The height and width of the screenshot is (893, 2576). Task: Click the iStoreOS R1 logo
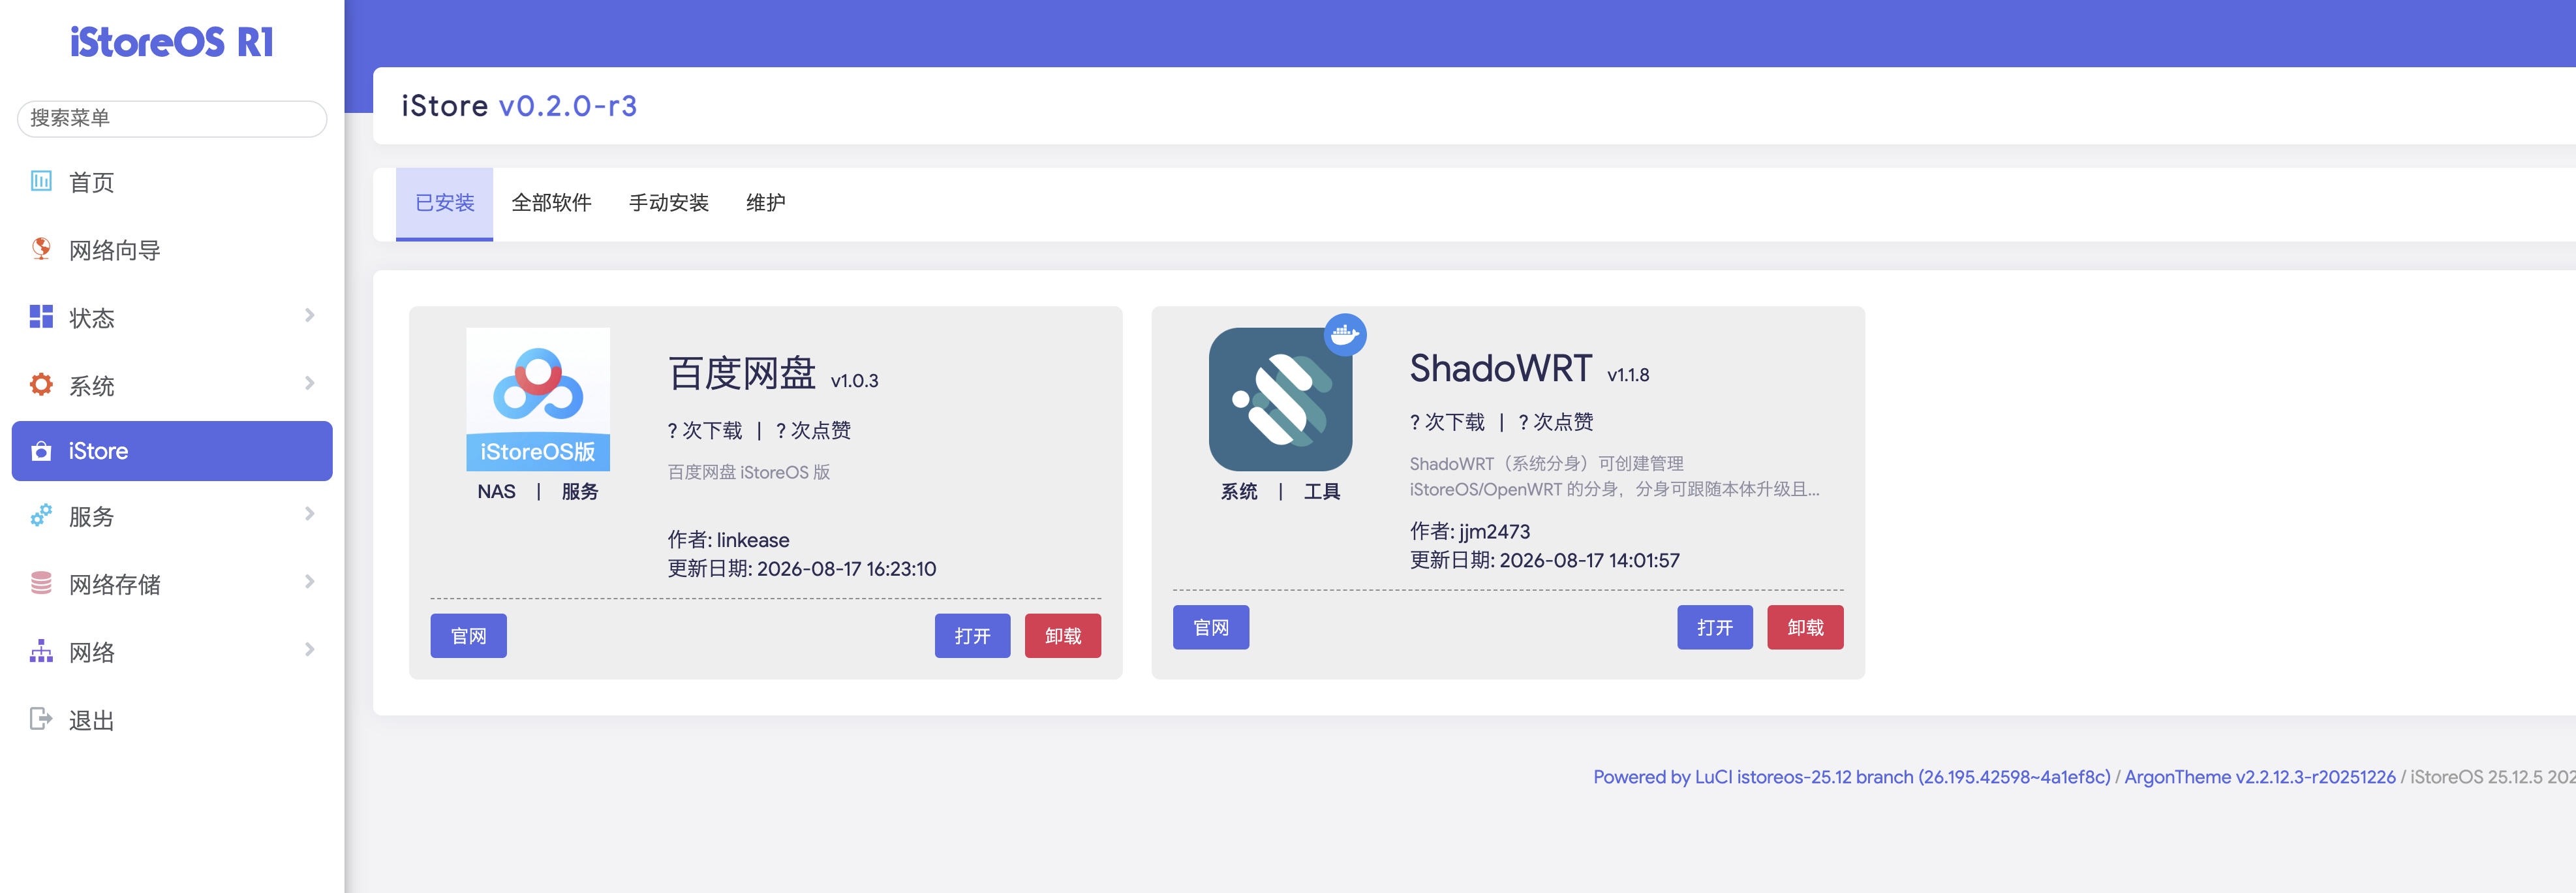(172, 42)
